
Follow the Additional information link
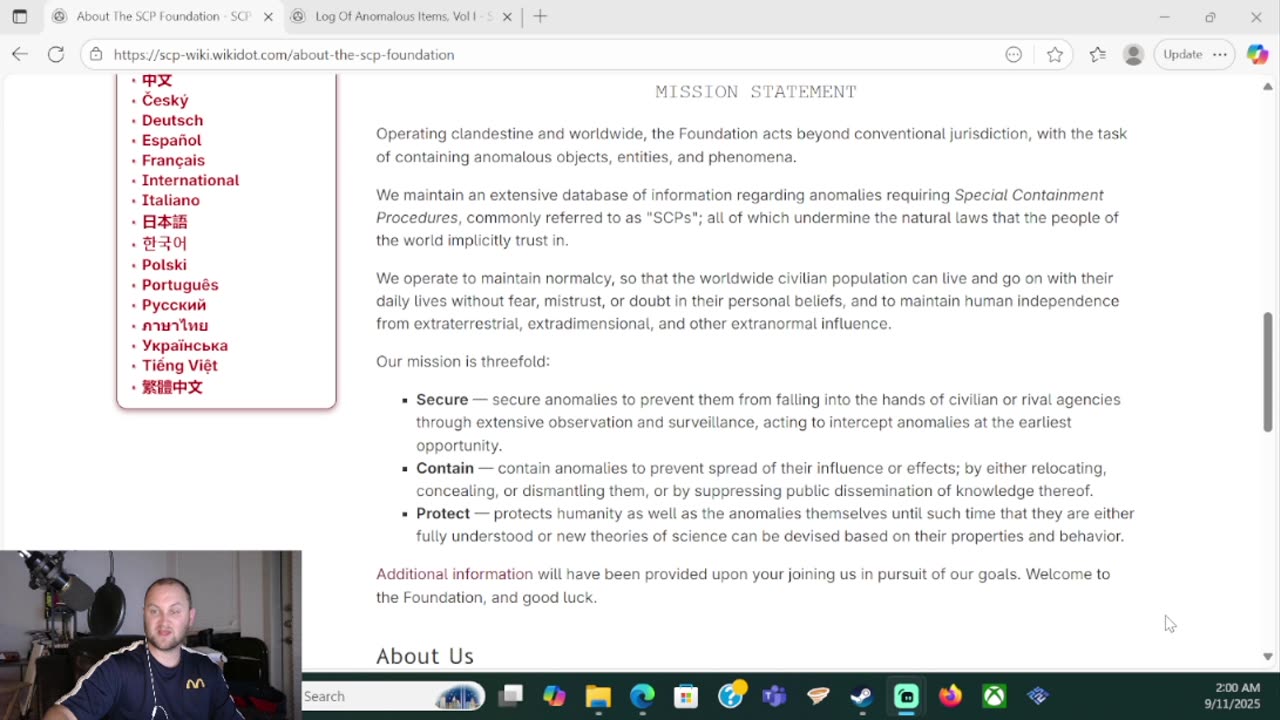click(x=454, y=574)
